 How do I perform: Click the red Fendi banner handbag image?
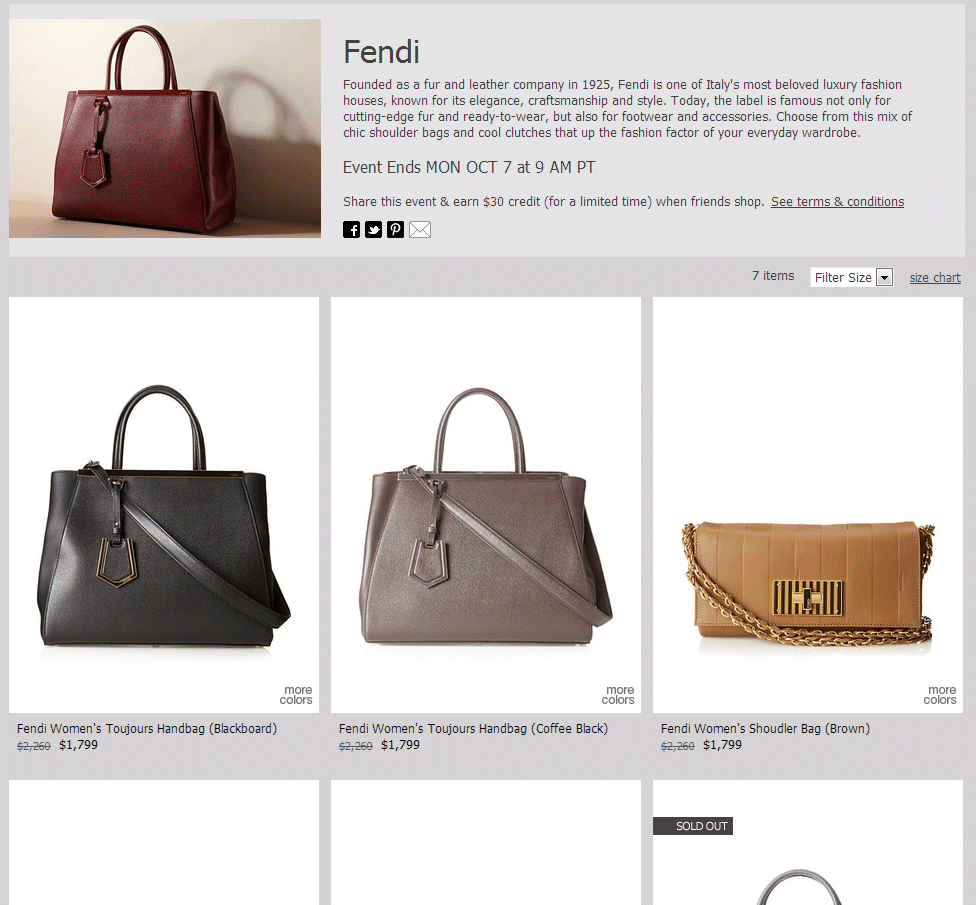(165, 128)
